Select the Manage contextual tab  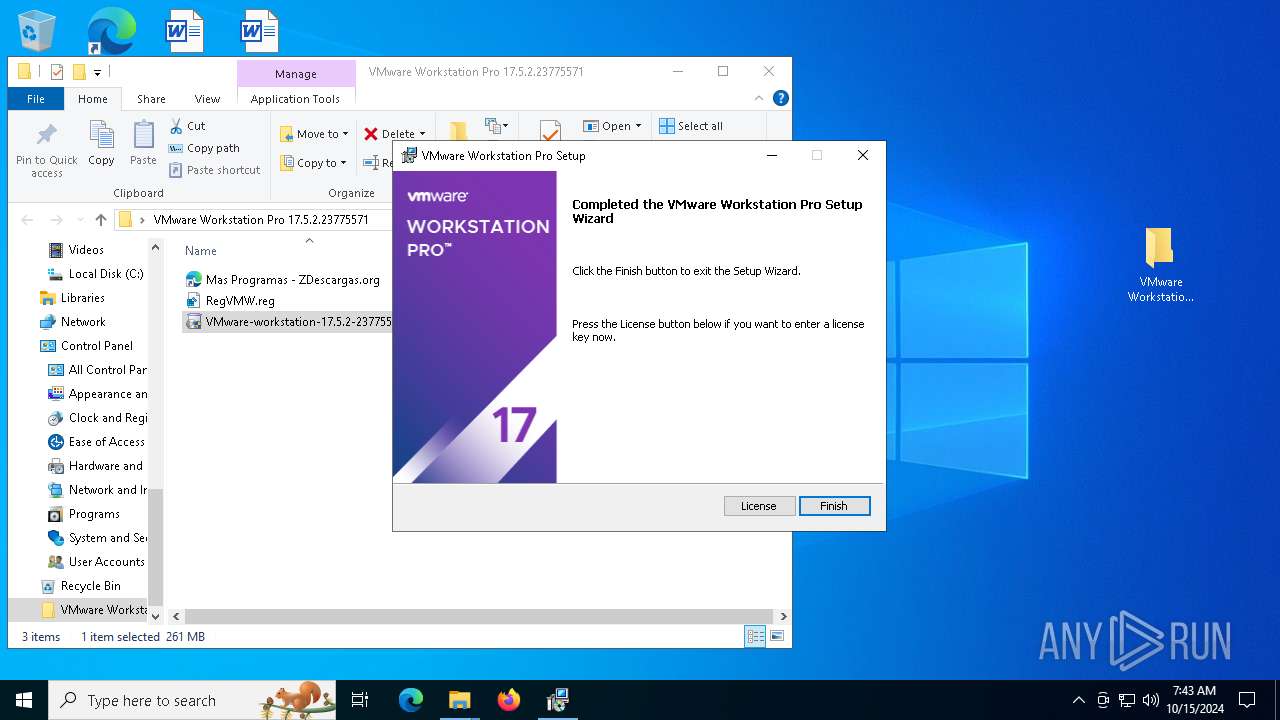(296, 74)
